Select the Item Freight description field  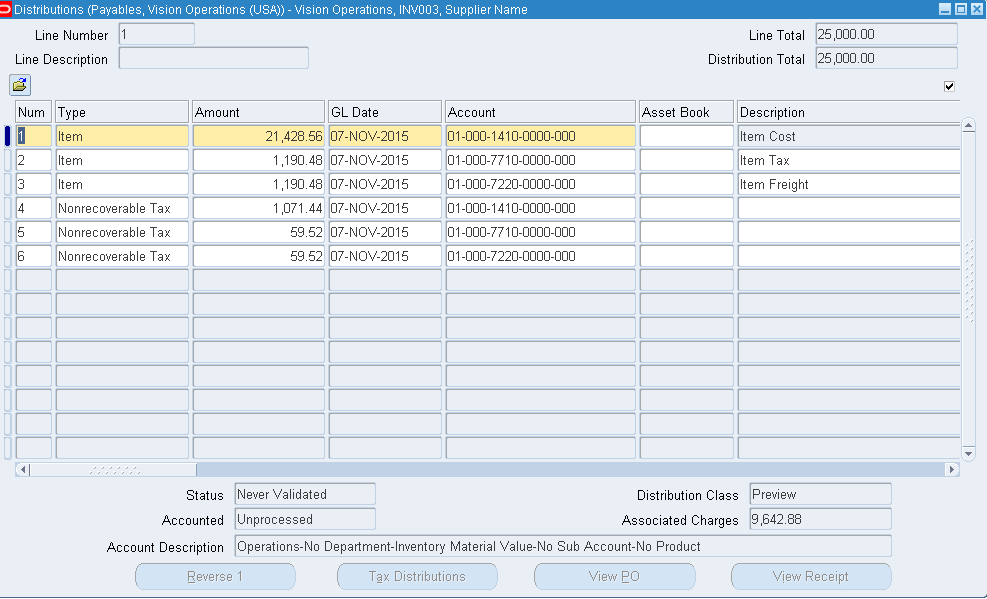click(848, 184)
